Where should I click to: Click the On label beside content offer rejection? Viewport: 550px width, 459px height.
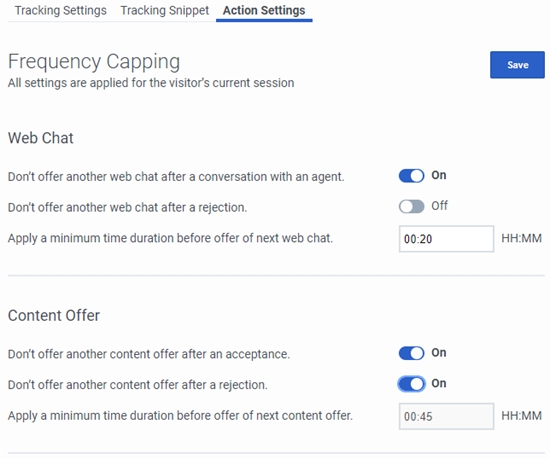439,383
